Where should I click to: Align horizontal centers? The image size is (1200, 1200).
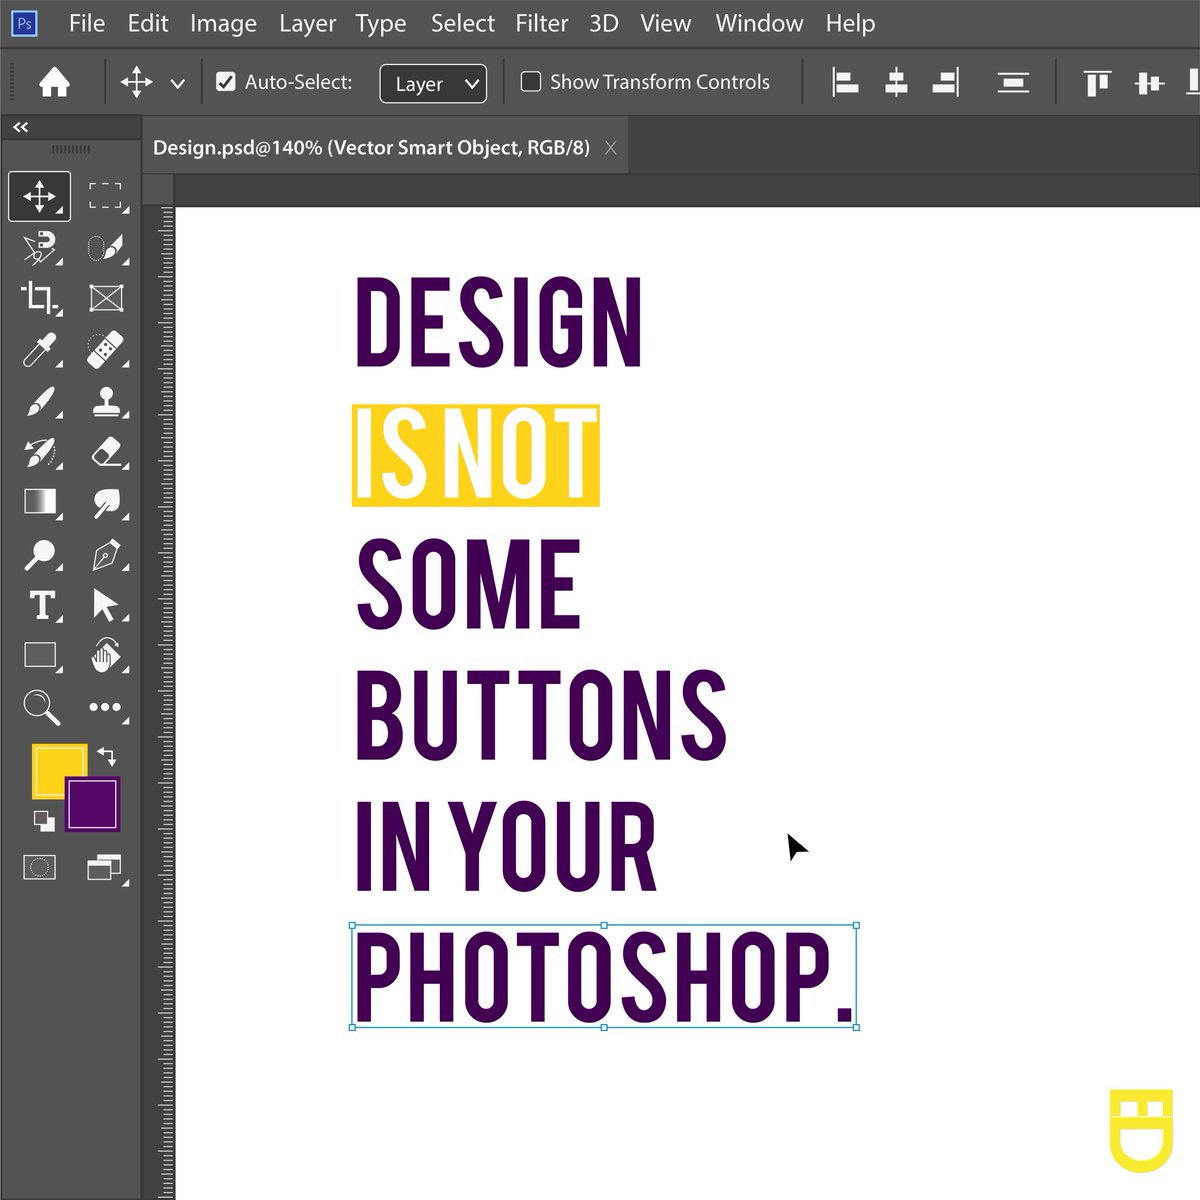[896, 82]
